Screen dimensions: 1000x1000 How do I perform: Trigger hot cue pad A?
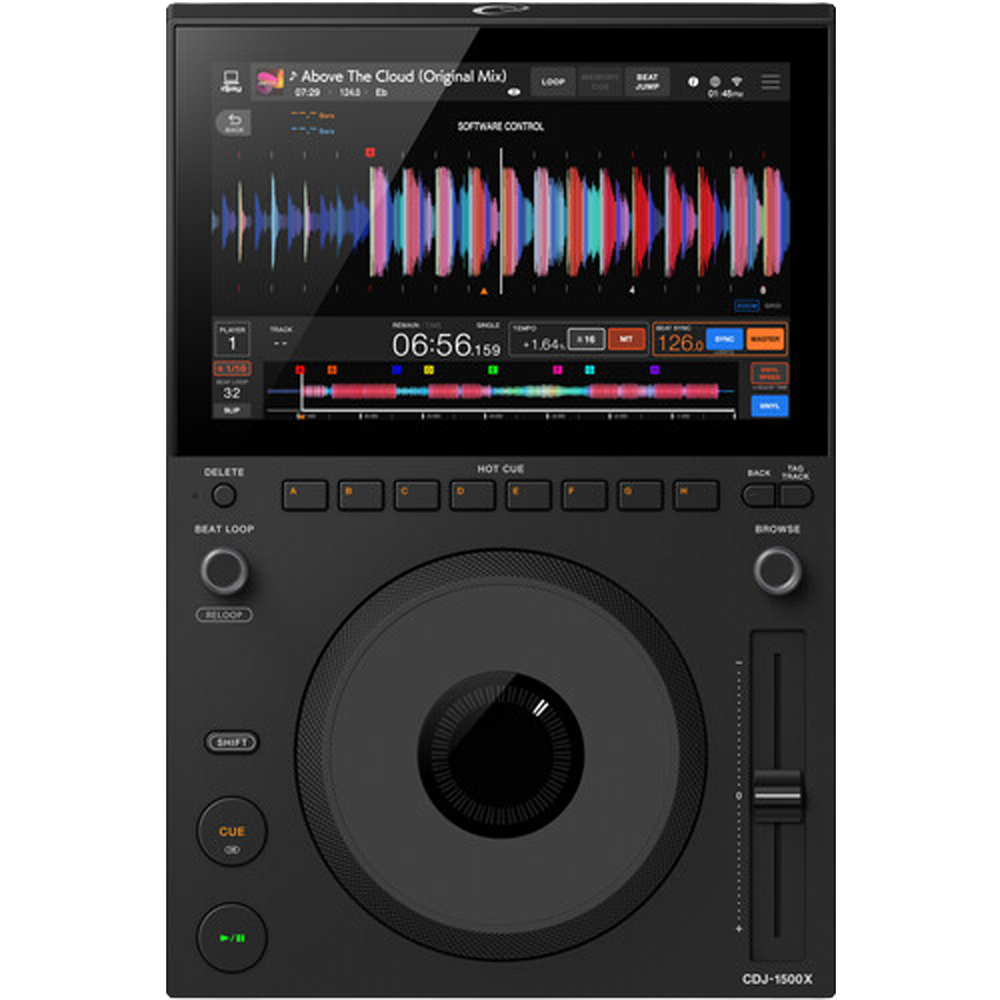(x=305, y=496)
